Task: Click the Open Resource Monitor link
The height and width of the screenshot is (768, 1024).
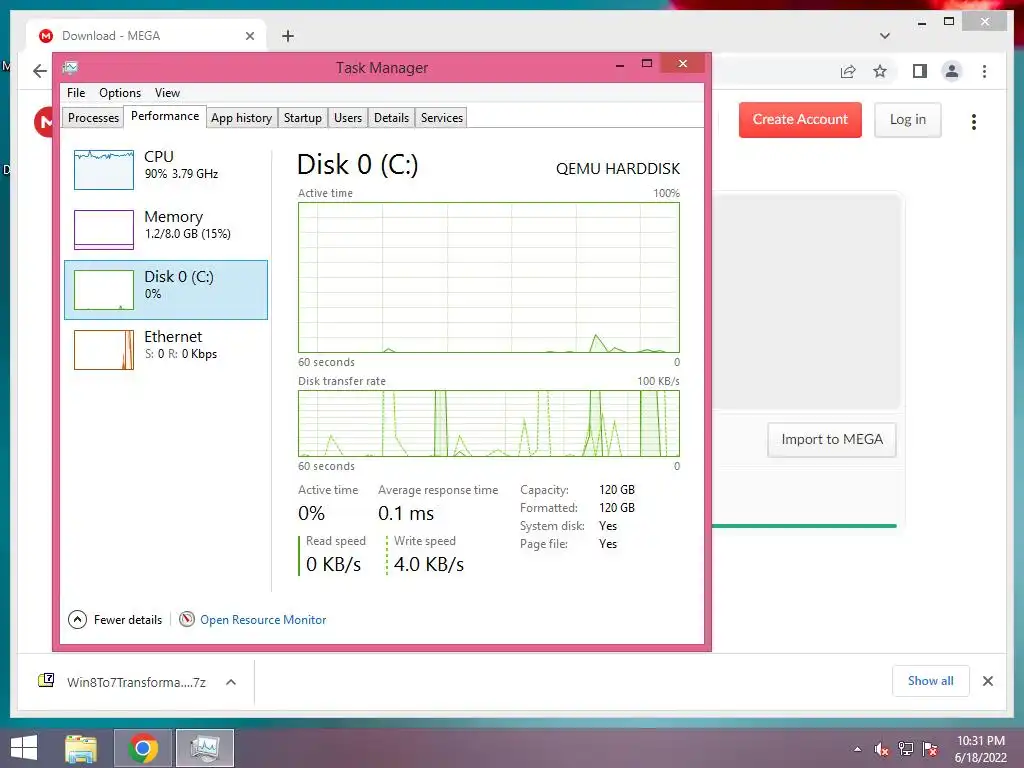Action: coord(263,620)
